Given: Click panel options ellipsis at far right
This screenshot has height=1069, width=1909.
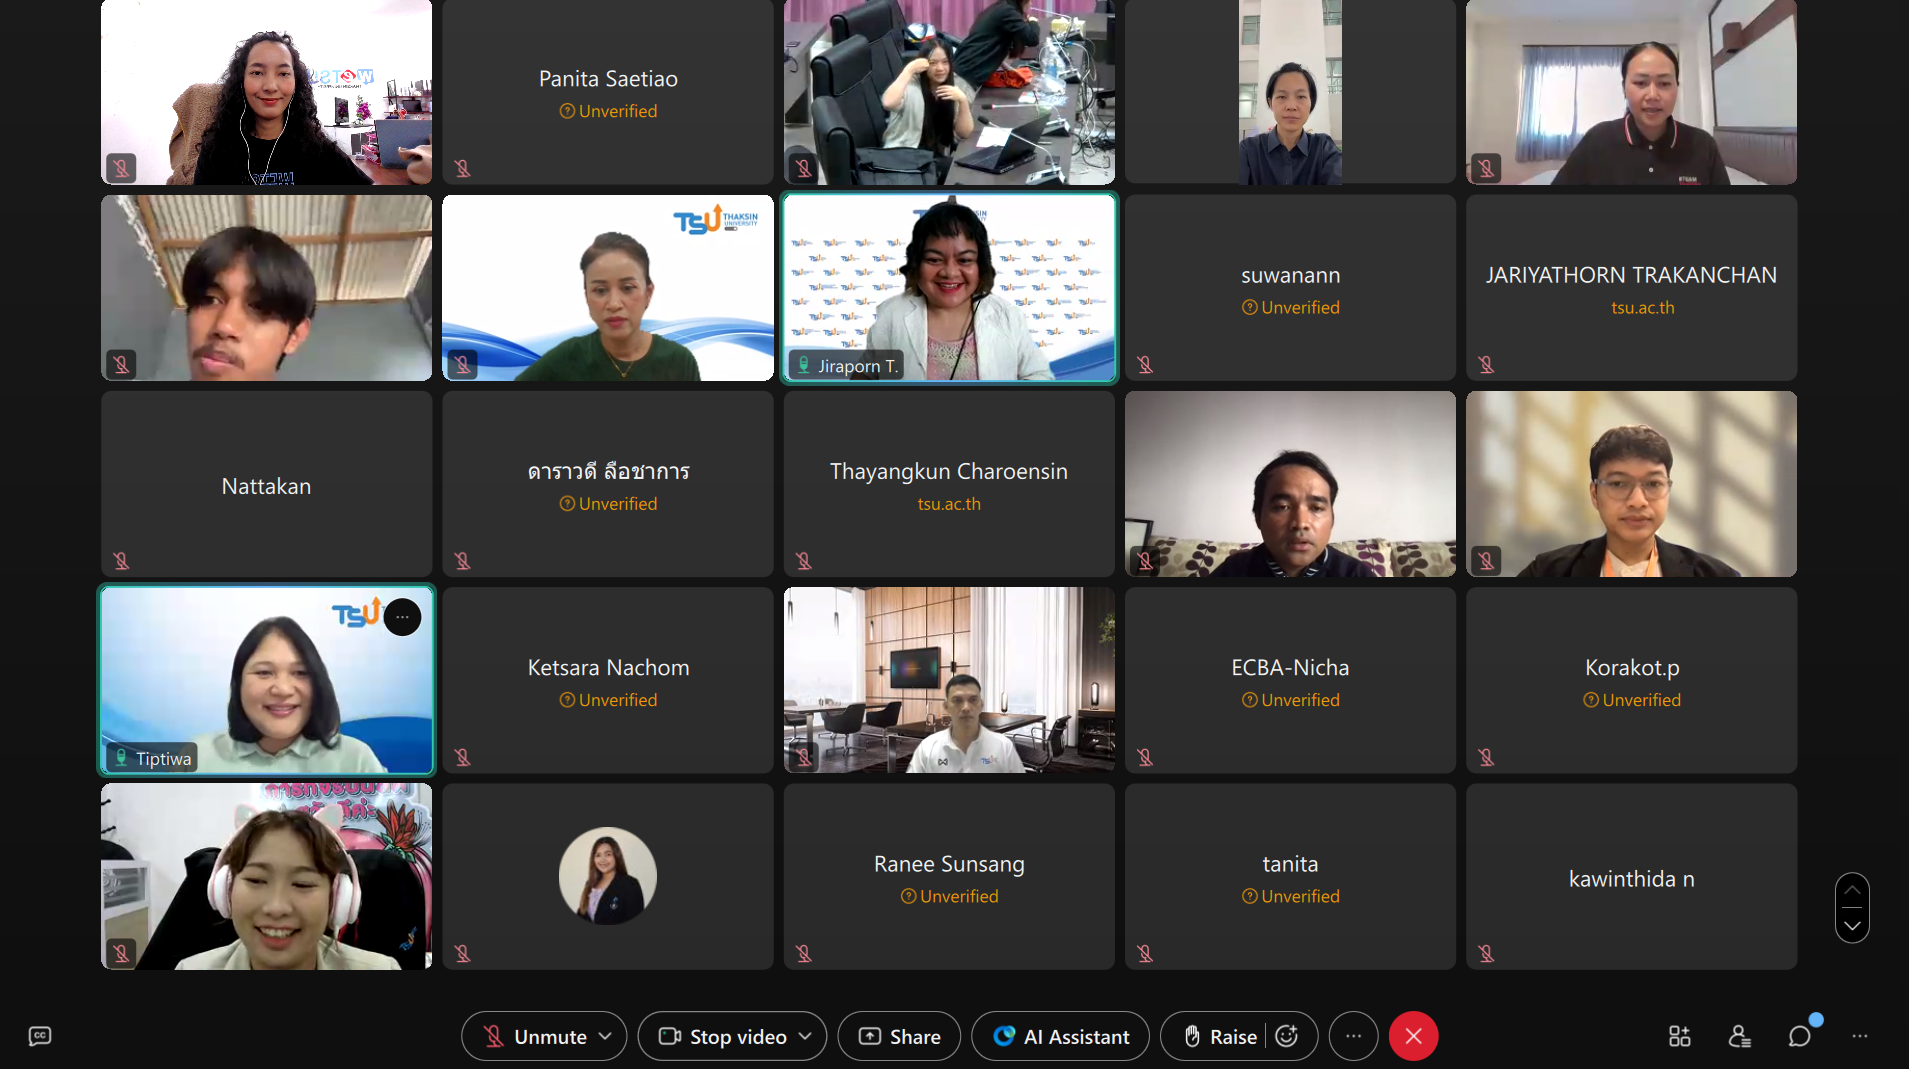Looking at the screenshot, I should [1860, 1036].
